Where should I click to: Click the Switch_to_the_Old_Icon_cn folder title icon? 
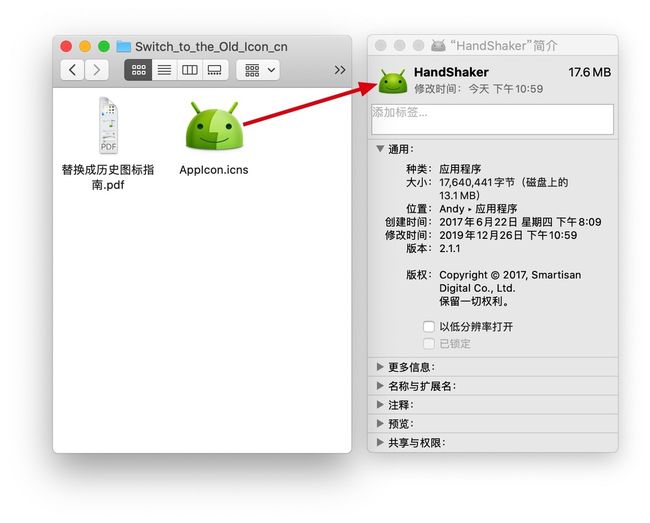click(x=124, y=46)
